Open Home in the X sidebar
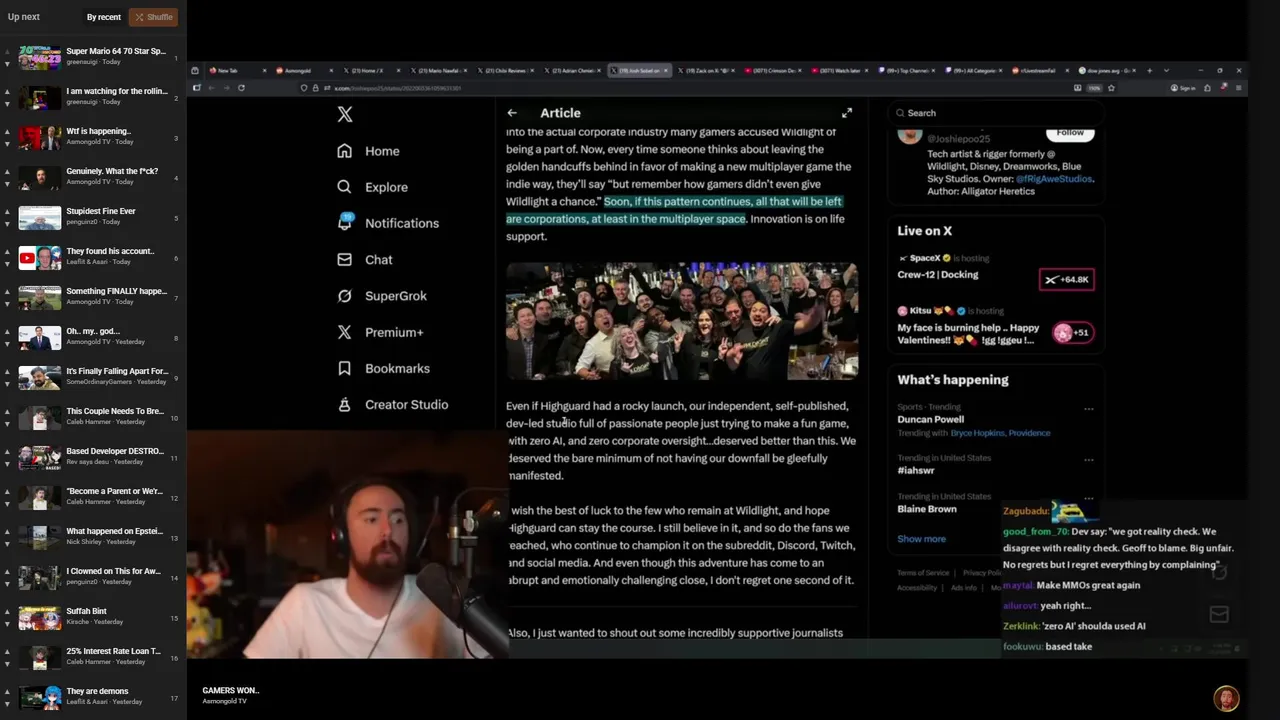 coord(368,151)
